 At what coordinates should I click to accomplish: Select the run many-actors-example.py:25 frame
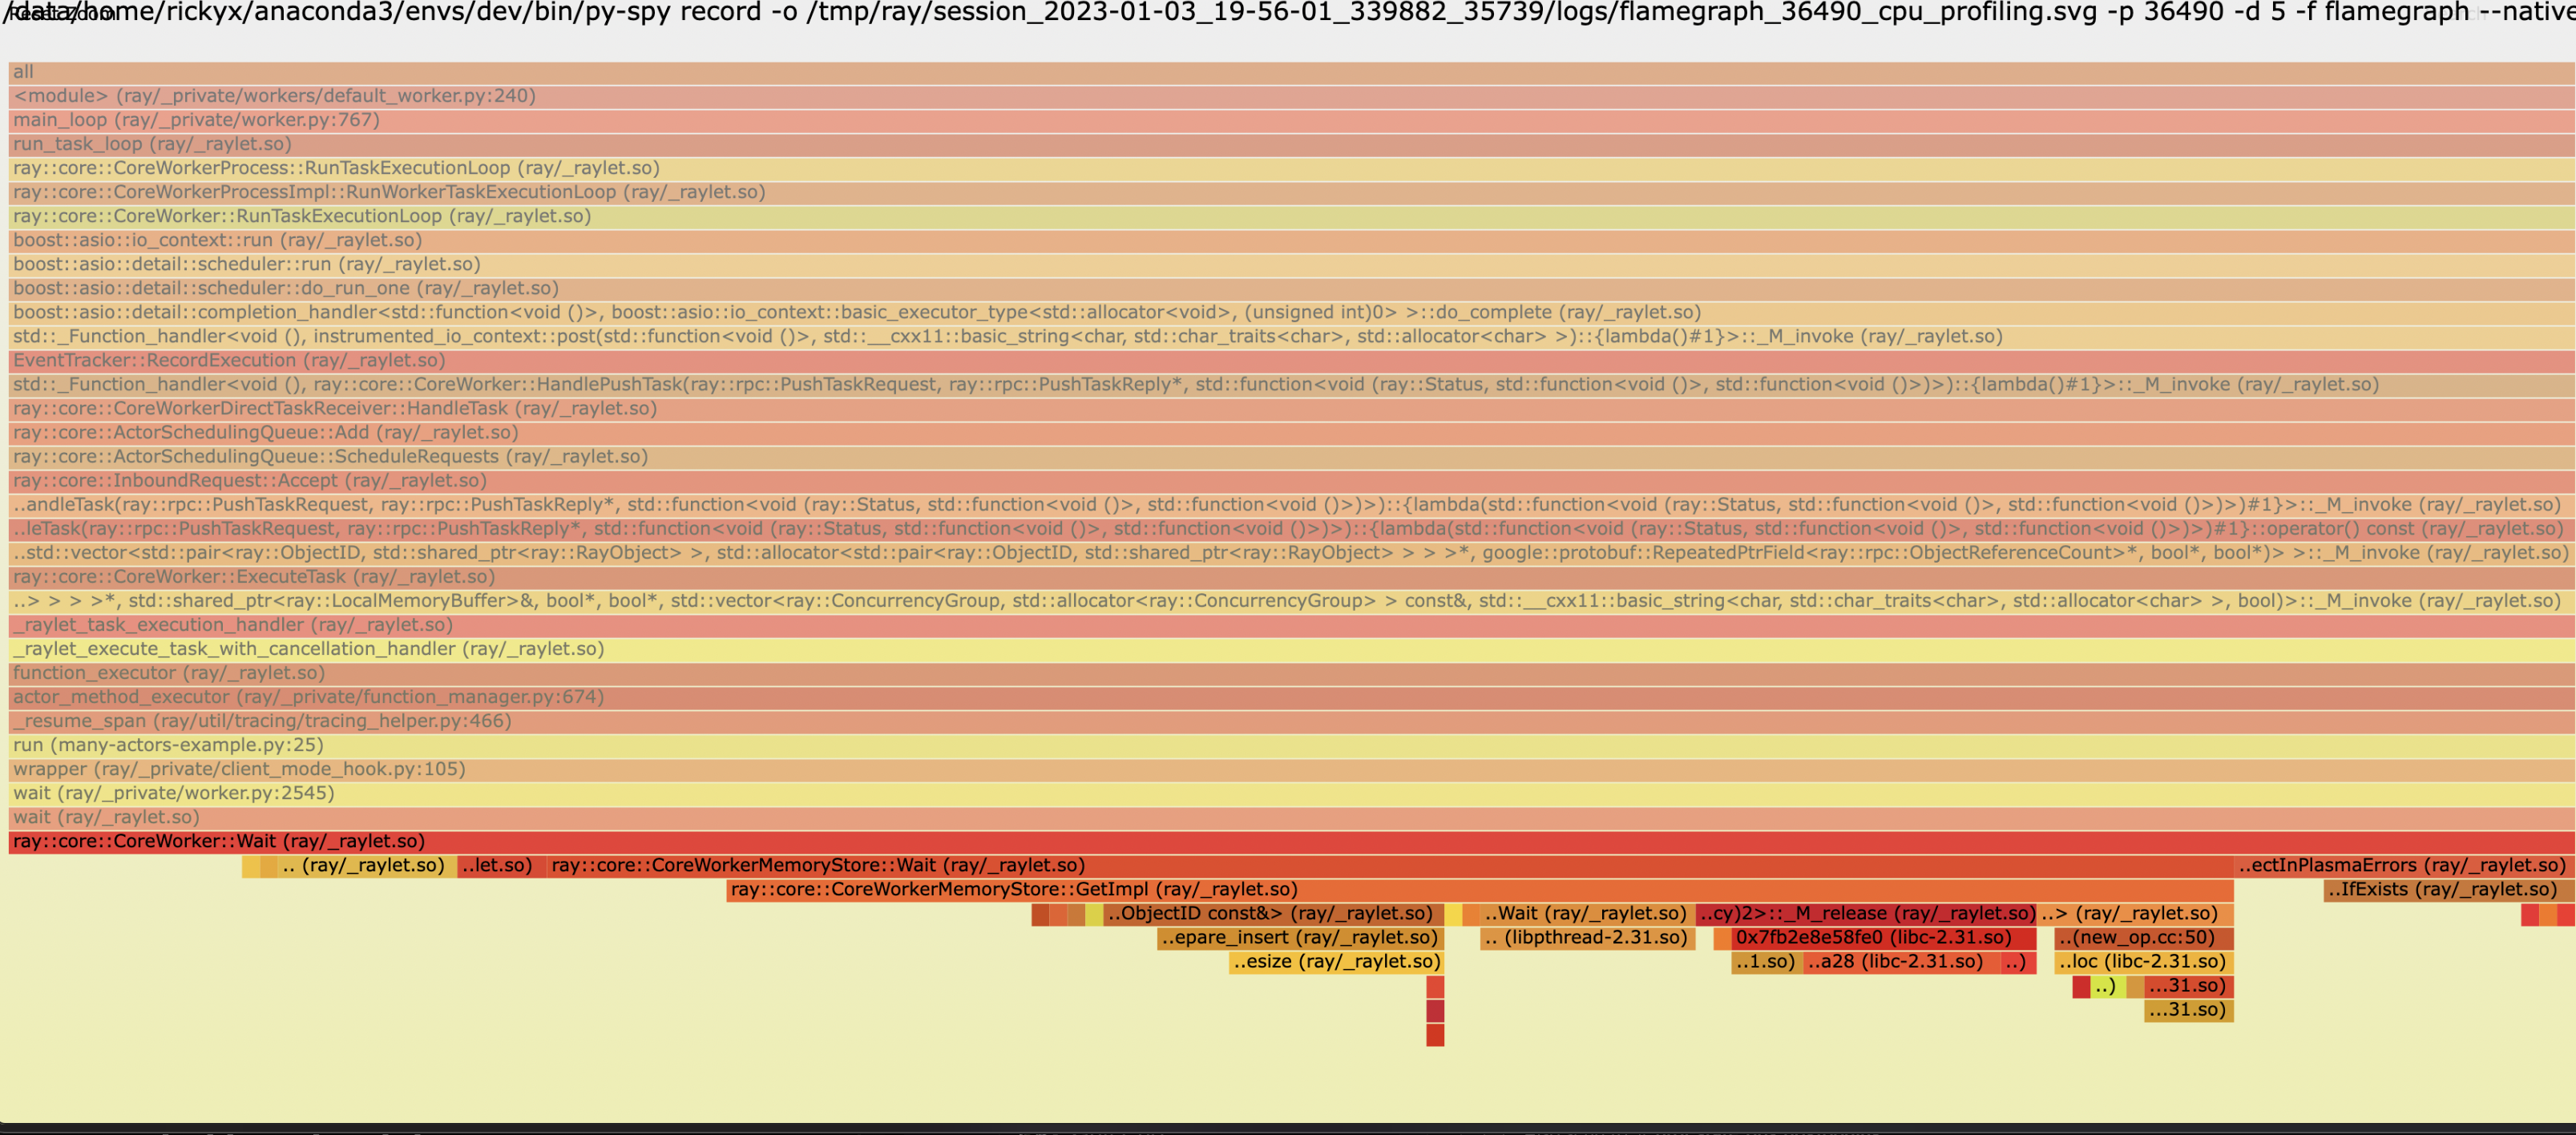tap(1288, 745)
